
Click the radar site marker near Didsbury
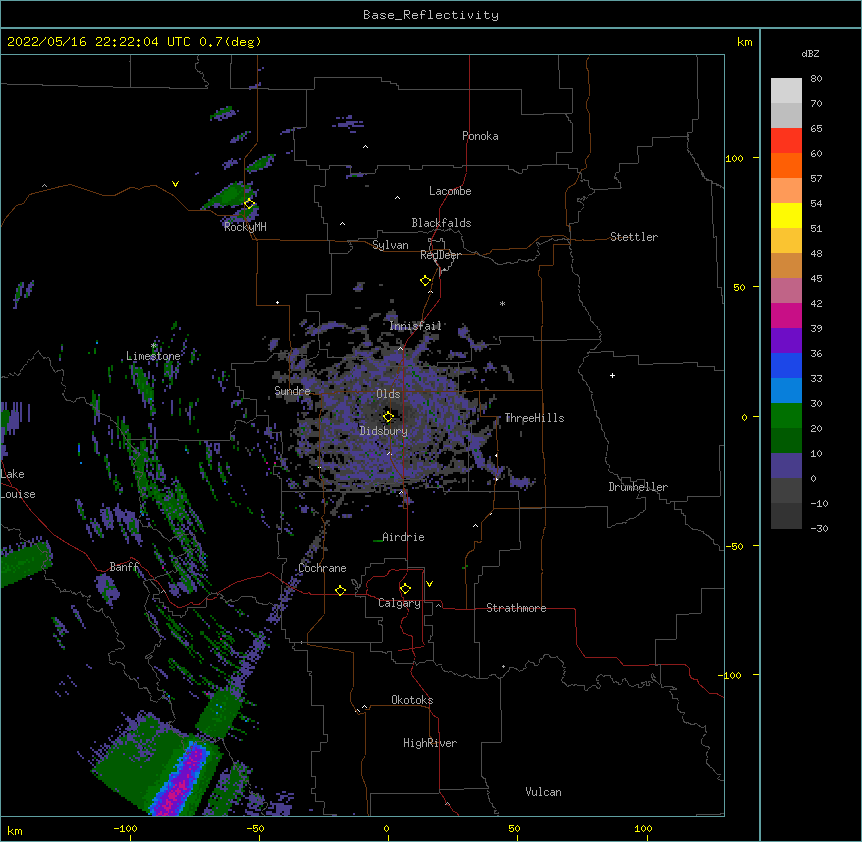(x=388, y=417)
